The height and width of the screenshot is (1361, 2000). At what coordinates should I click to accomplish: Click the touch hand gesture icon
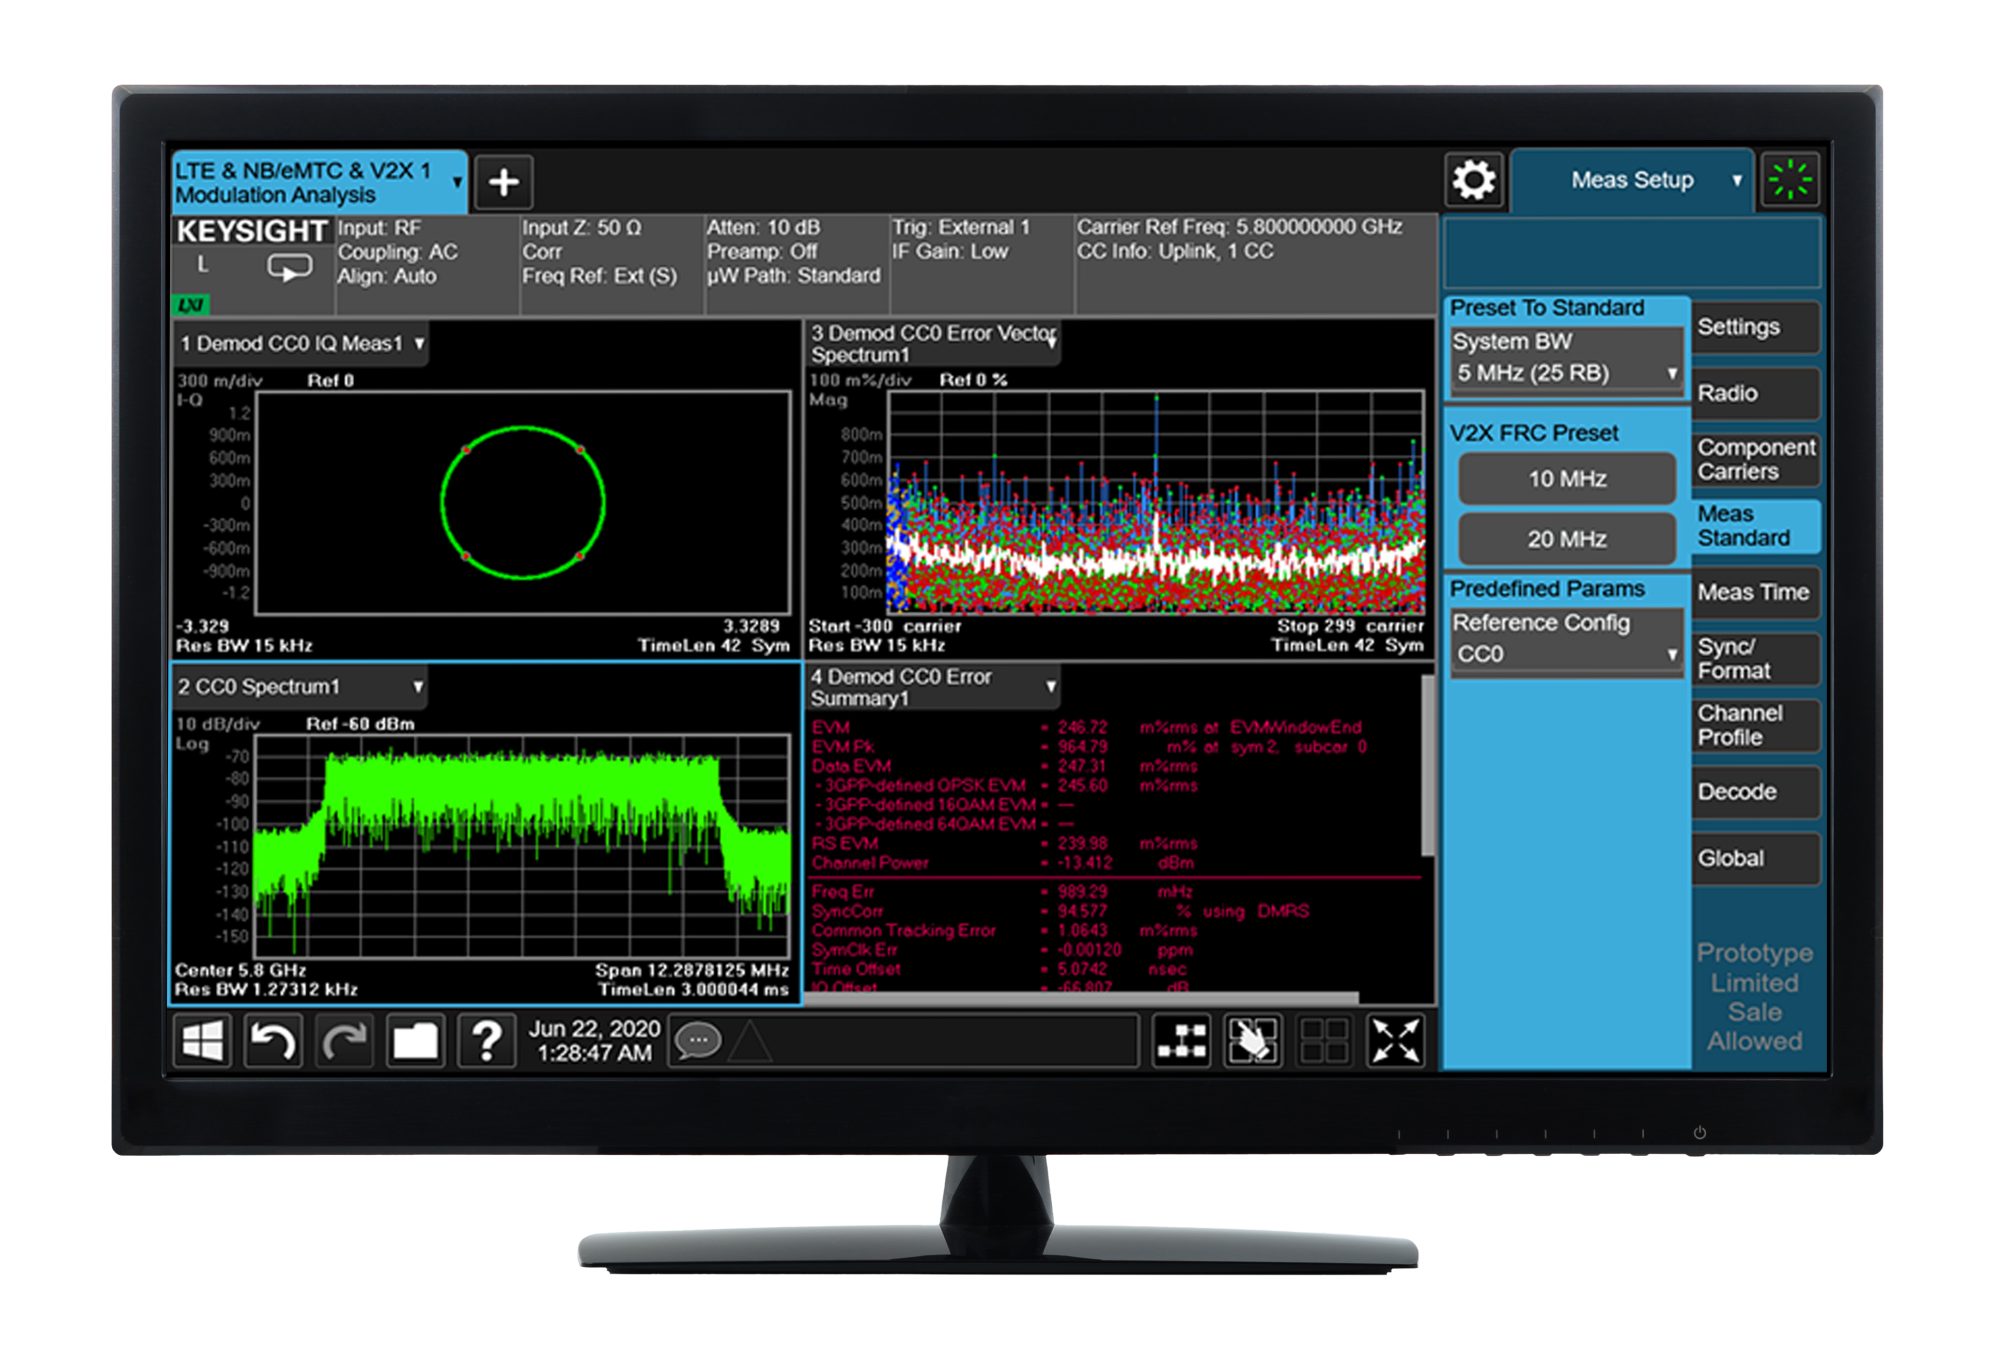tap(1252, 1042)
